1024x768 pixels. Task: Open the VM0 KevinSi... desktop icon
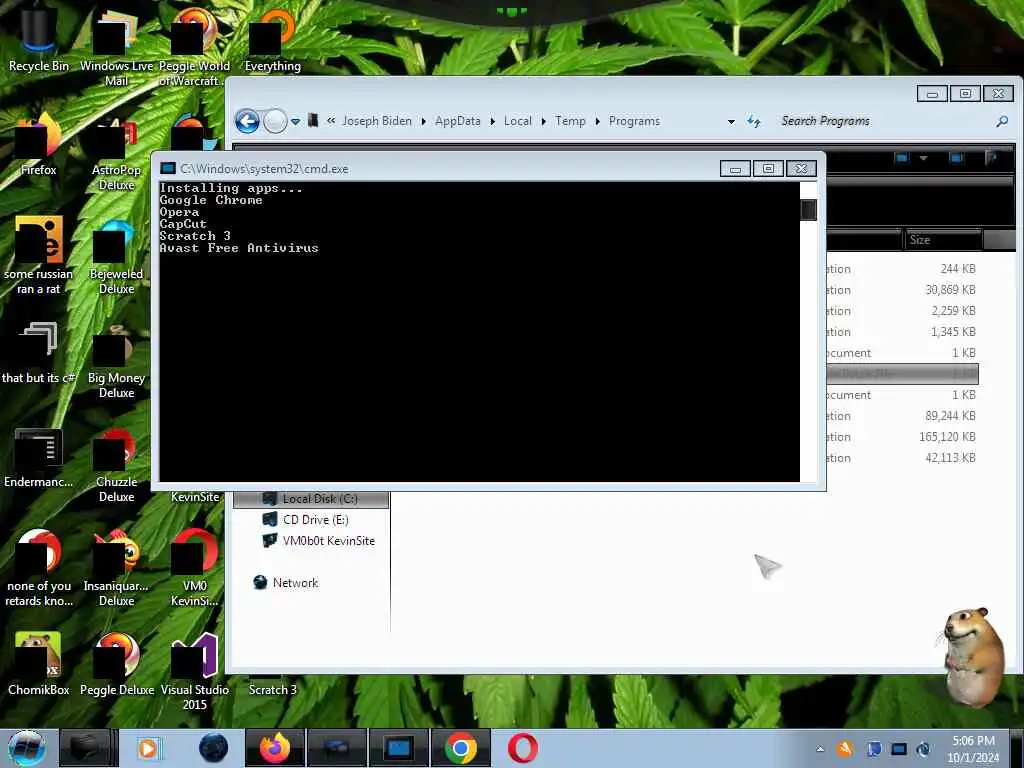point(194,568)
